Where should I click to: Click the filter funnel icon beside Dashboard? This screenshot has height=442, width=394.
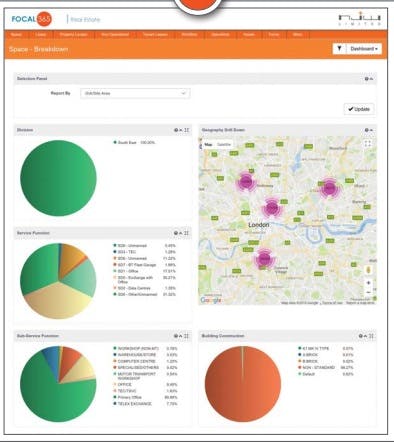[x=339, y=49]
